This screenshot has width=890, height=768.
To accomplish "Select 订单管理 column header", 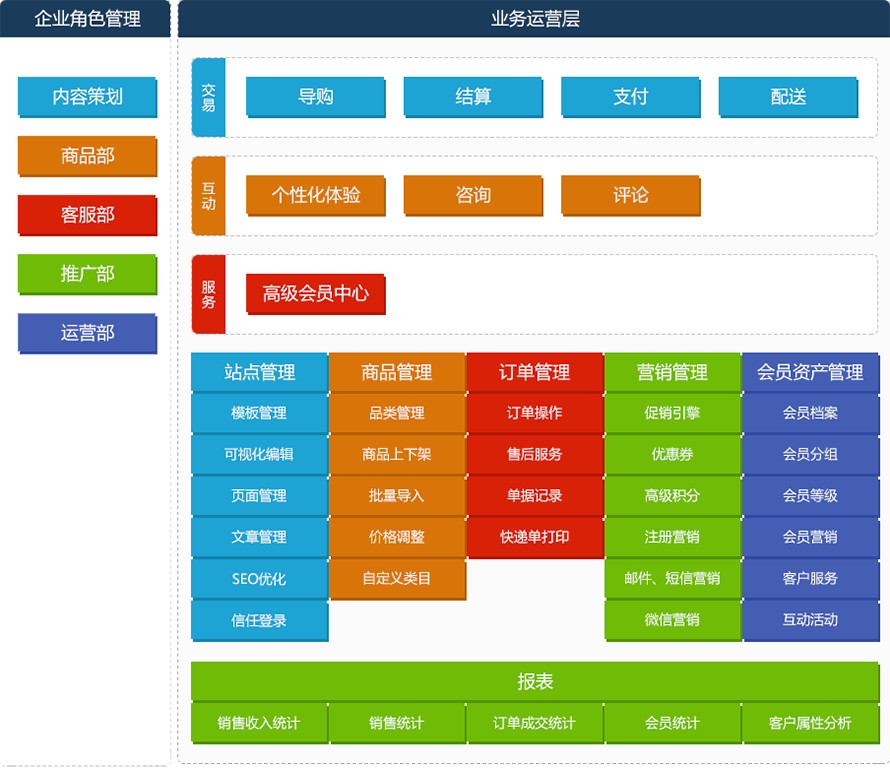I will pyautogui.click(x=535, y=372).
